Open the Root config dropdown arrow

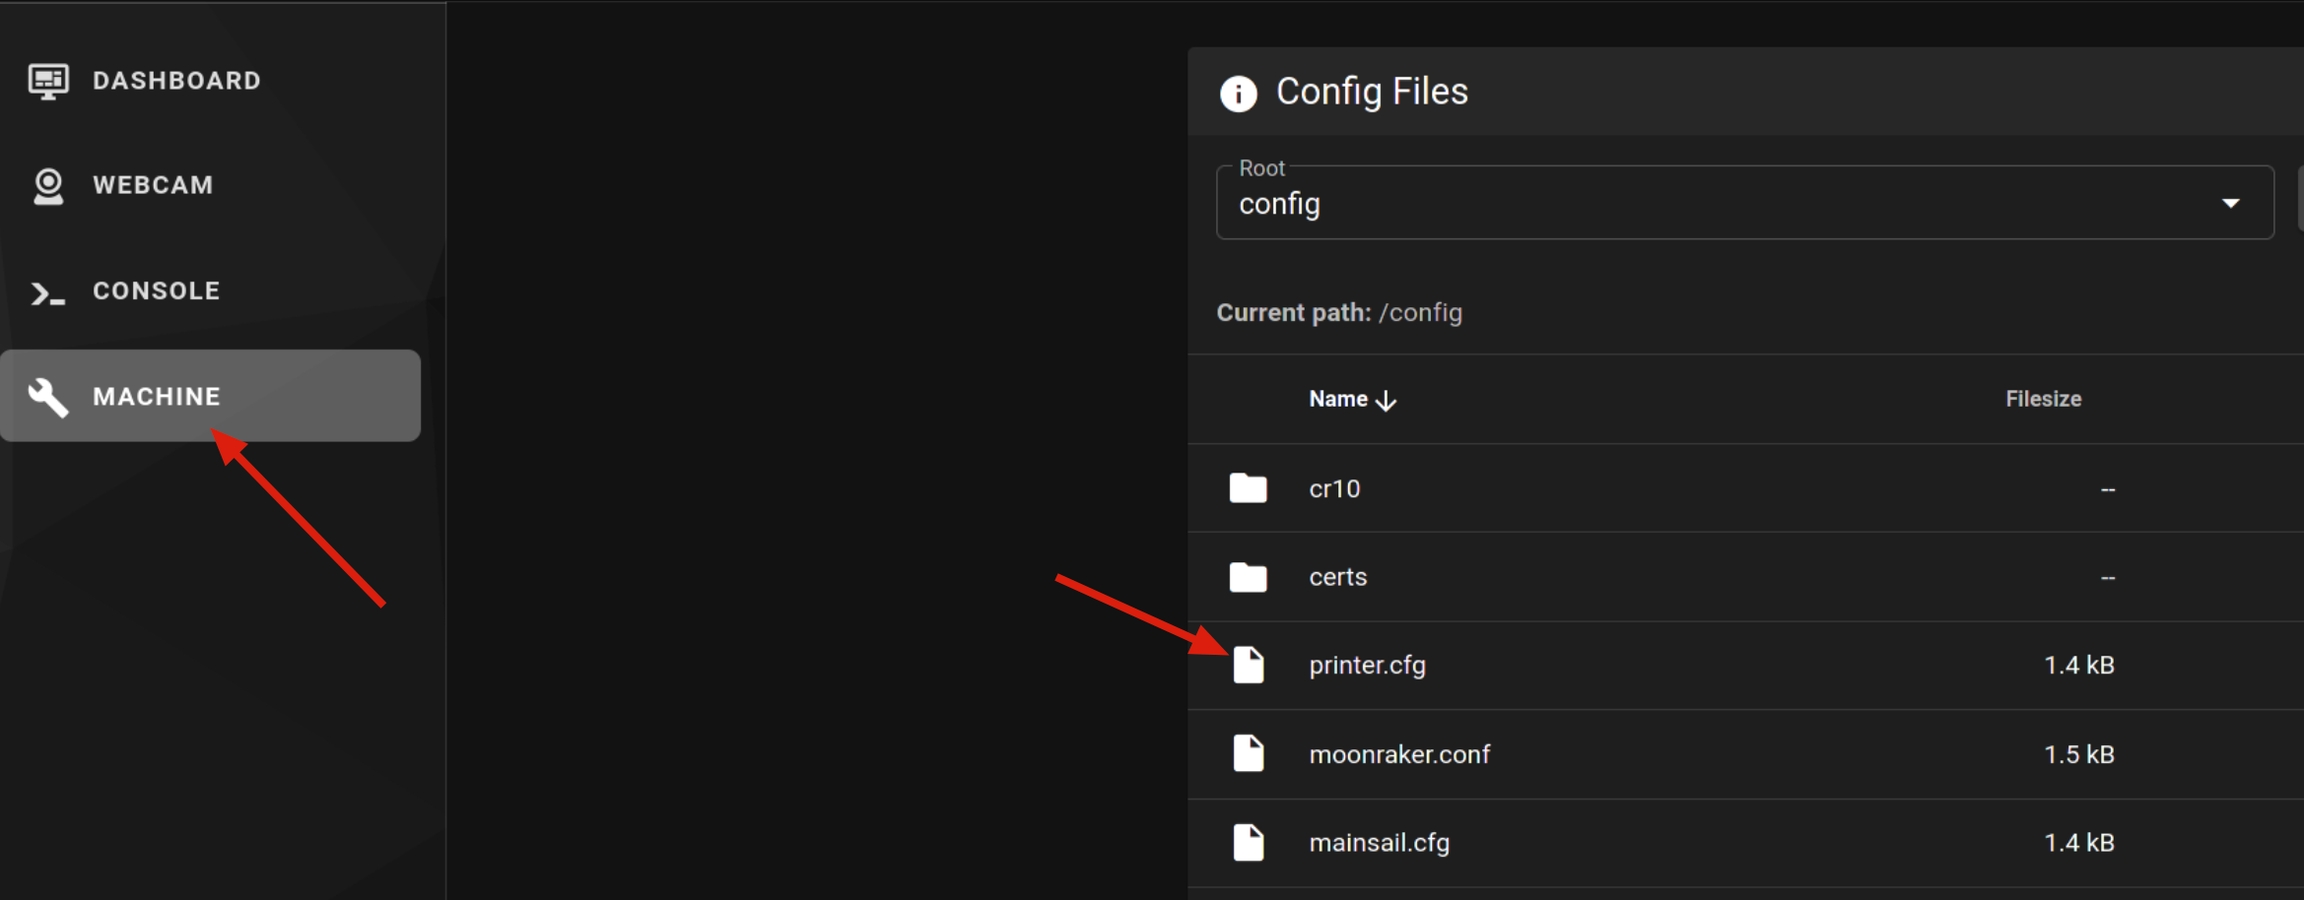click(2230, 204)
